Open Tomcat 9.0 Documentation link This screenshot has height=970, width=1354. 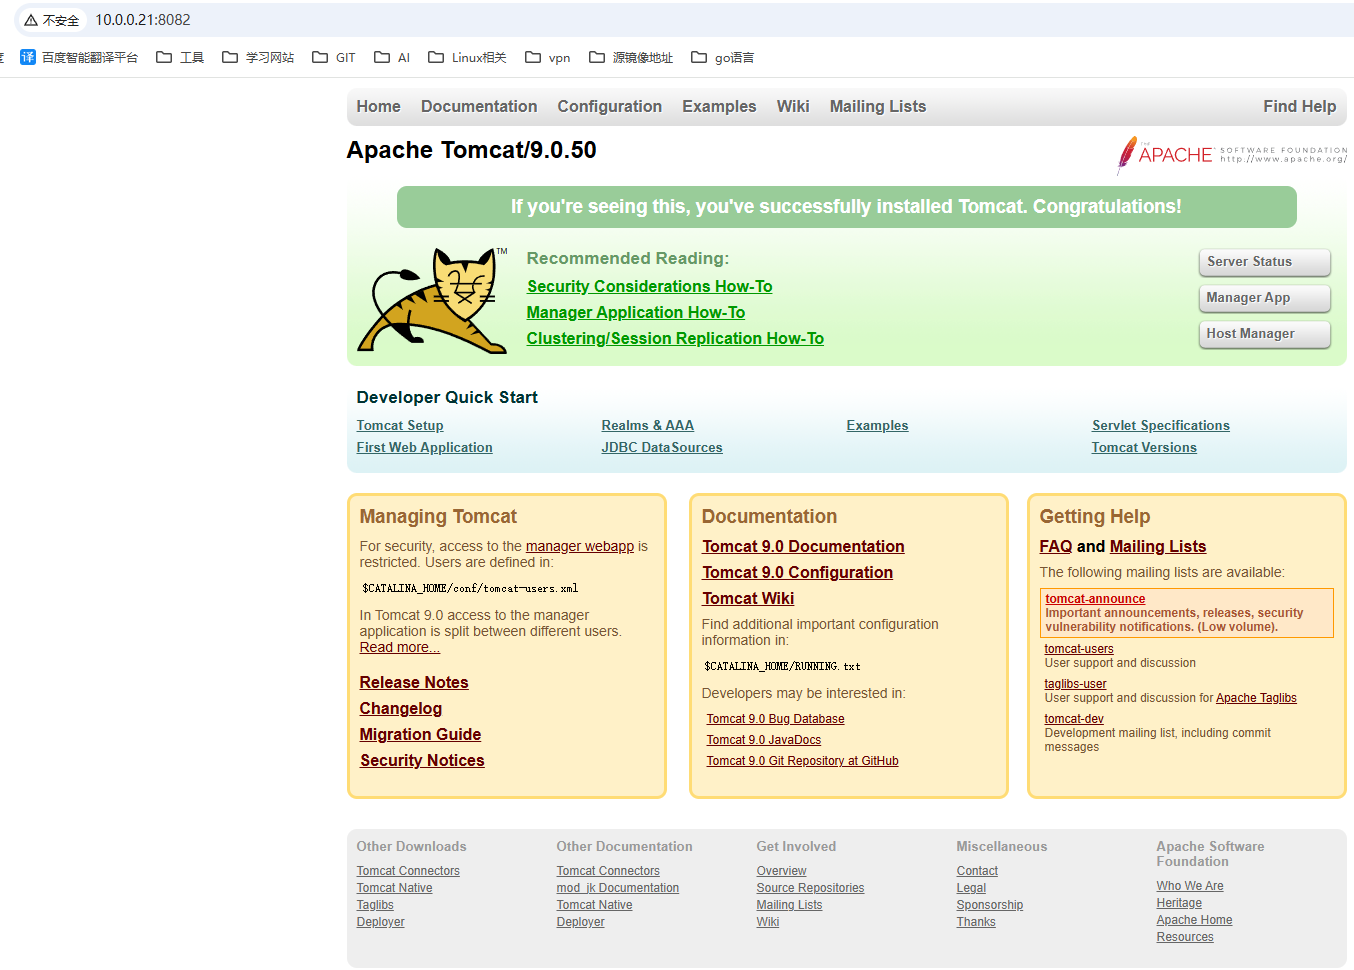(803, 547)
